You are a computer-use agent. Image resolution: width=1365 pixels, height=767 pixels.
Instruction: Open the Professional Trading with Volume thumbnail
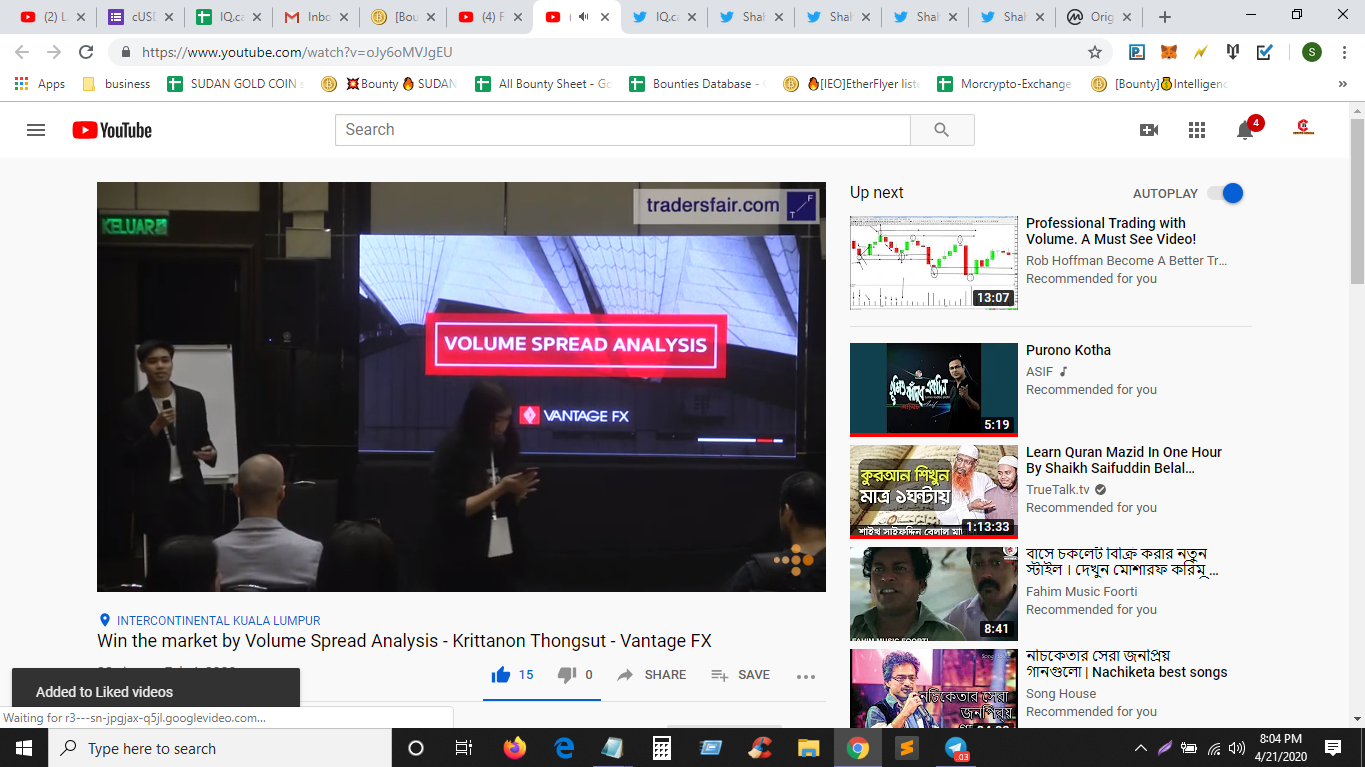pyautogui.click(x=934, y=262)
